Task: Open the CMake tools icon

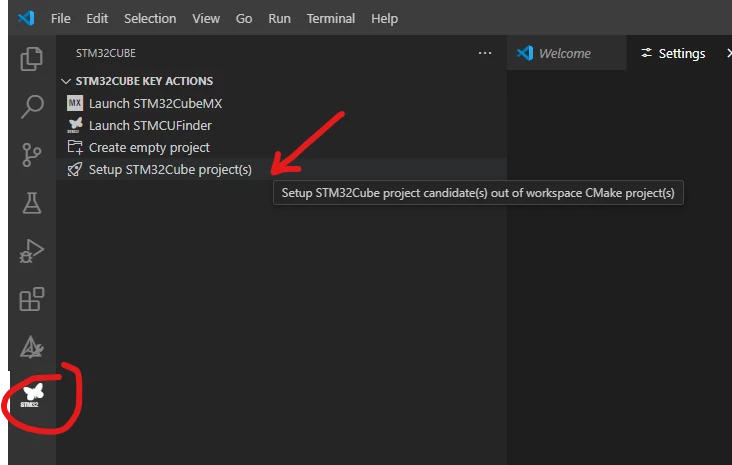Action: (32, 347)
